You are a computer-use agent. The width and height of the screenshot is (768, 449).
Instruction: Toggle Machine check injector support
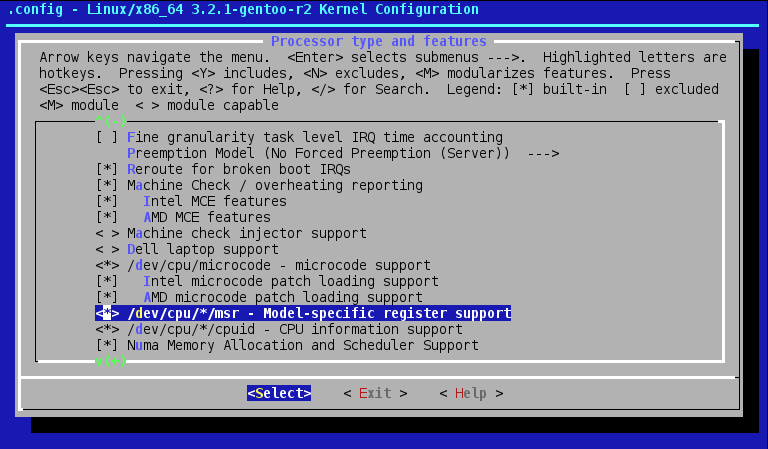[231, 233]
